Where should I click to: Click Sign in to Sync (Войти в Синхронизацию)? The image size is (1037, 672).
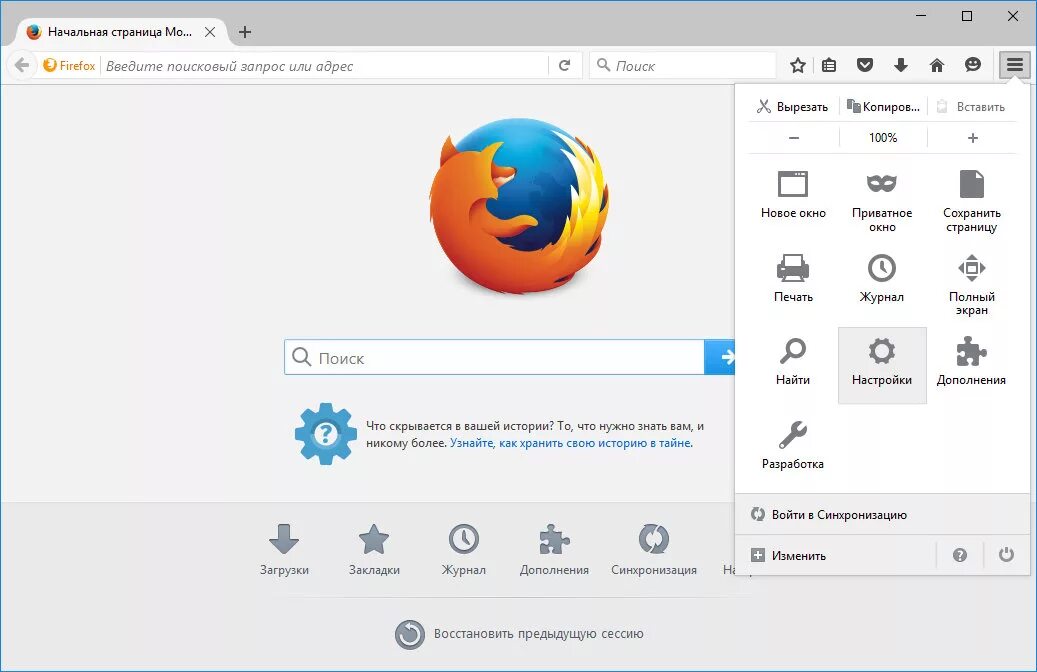tap(882, 515)
